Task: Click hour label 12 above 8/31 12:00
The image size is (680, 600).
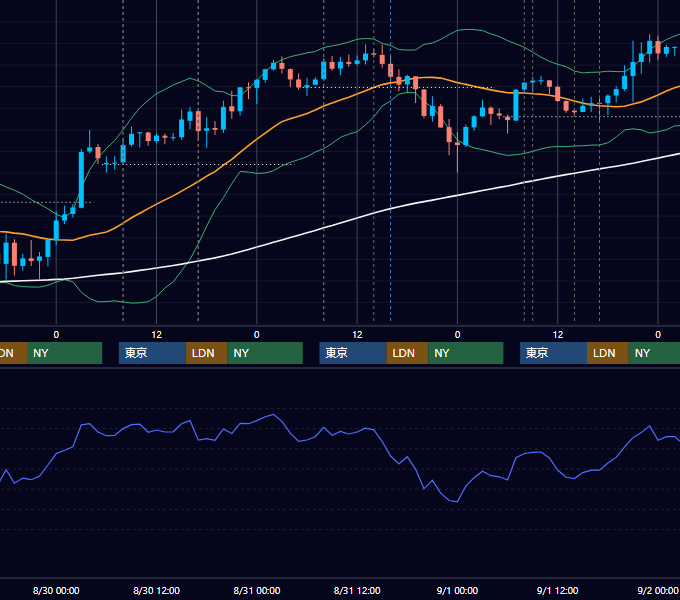Action: point(357,334)
